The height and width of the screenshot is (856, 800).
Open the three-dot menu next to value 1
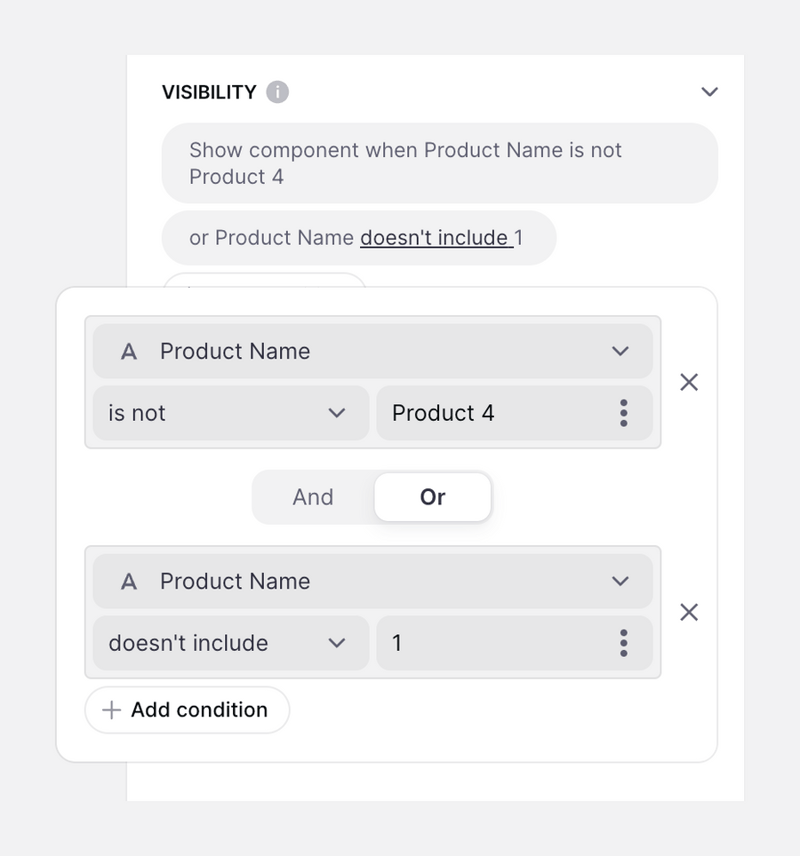[x=623, y=643]
